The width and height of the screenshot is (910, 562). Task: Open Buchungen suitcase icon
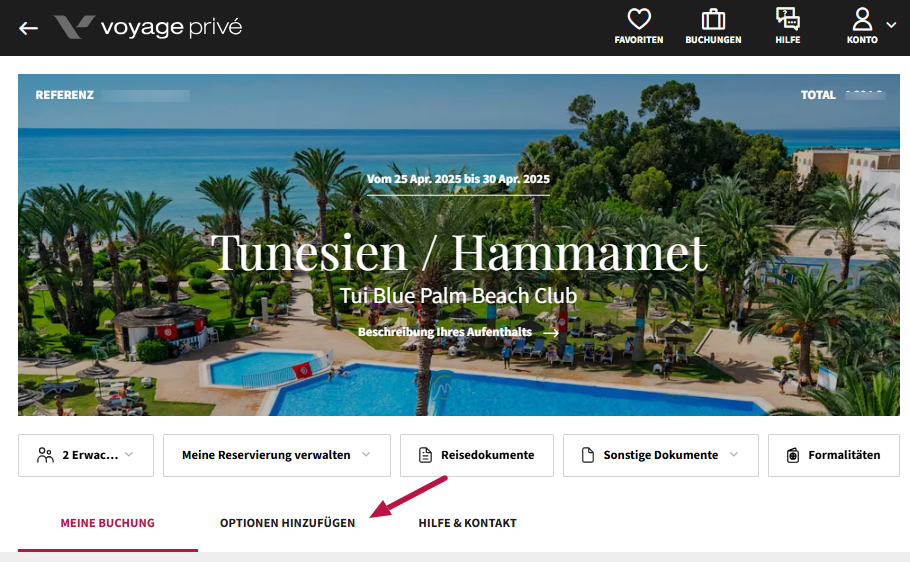[713, 19]
